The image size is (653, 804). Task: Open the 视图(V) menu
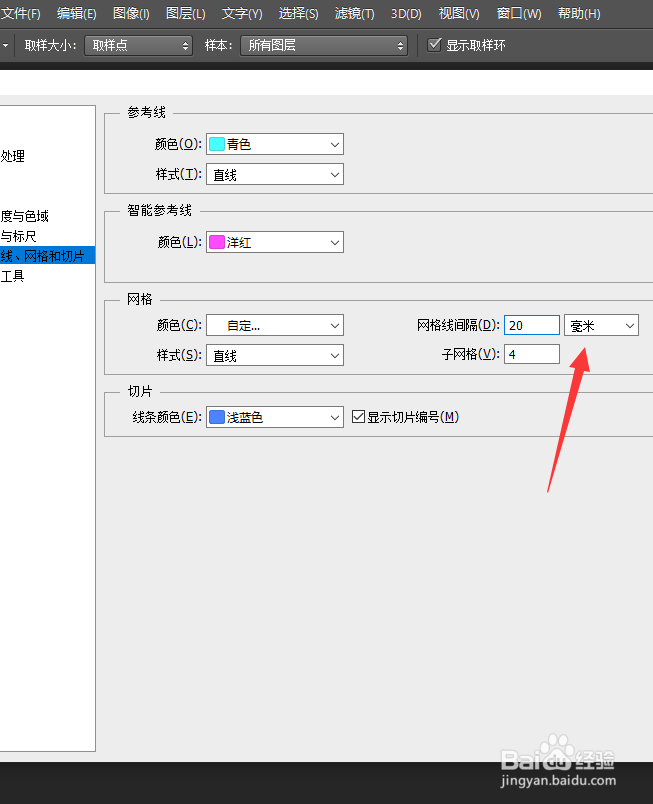pos(459,13)
